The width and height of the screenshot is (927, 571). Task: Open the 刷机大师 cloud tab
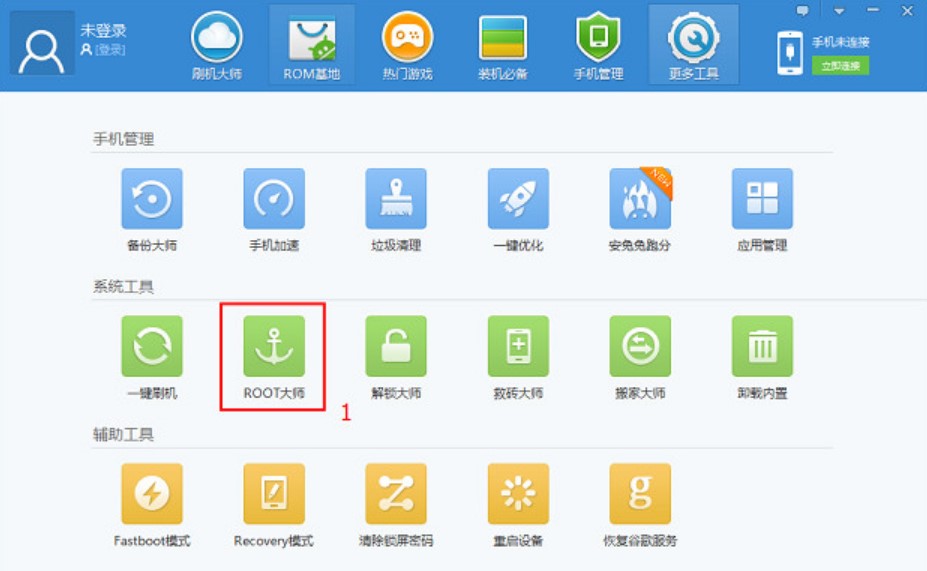pyautogui.click(x=217, y=46)
